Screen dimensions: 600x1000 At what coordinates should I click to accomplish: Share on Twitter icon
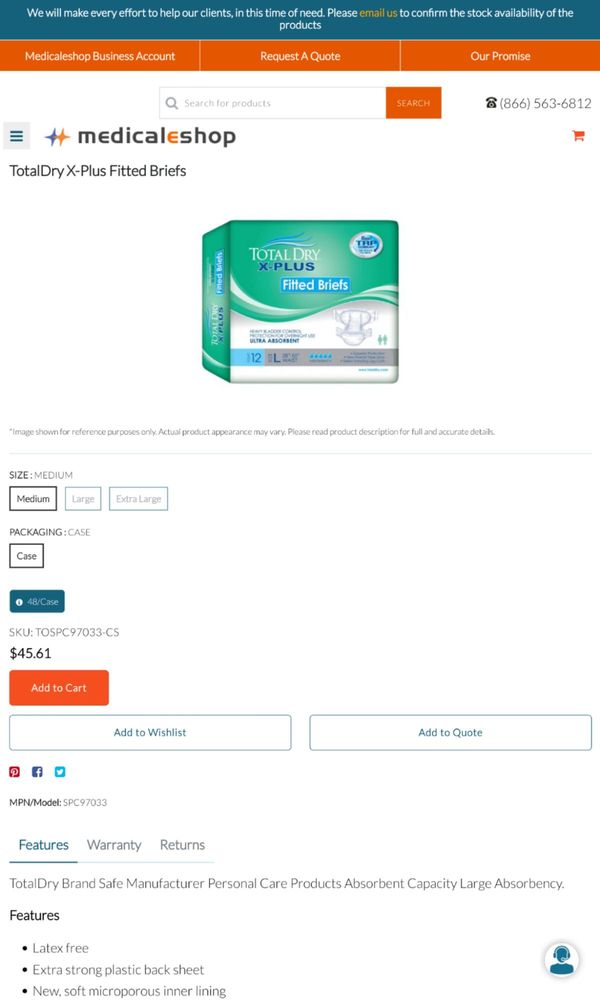tap(60, 772)
